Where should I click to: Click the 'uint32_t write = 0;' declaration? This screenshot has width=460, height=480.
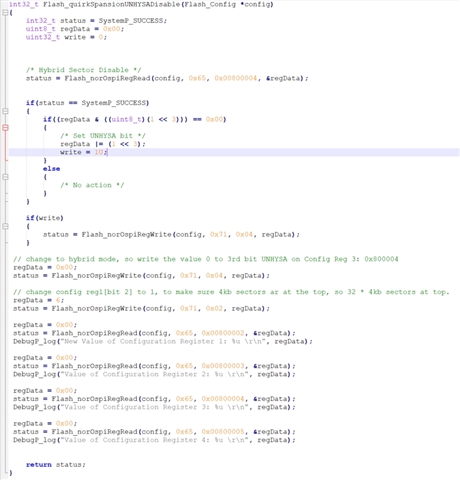pyautogui.click(x=66, y=37)
